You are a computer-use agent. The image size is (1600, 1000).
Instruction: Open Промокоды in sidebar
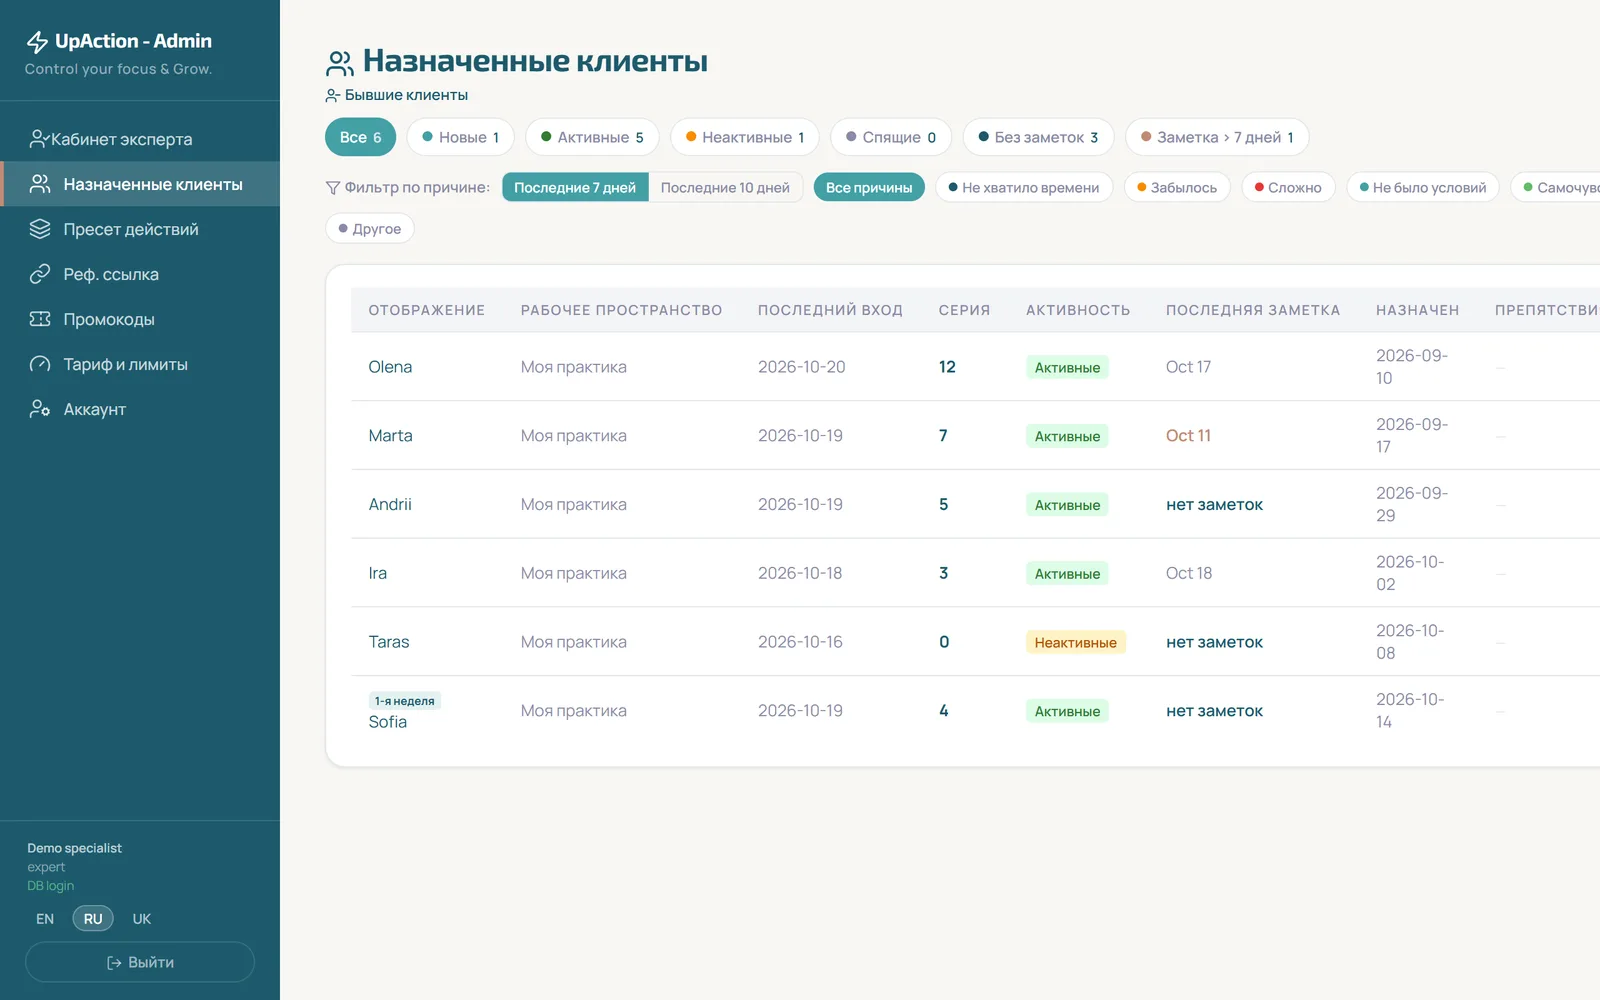140,319
